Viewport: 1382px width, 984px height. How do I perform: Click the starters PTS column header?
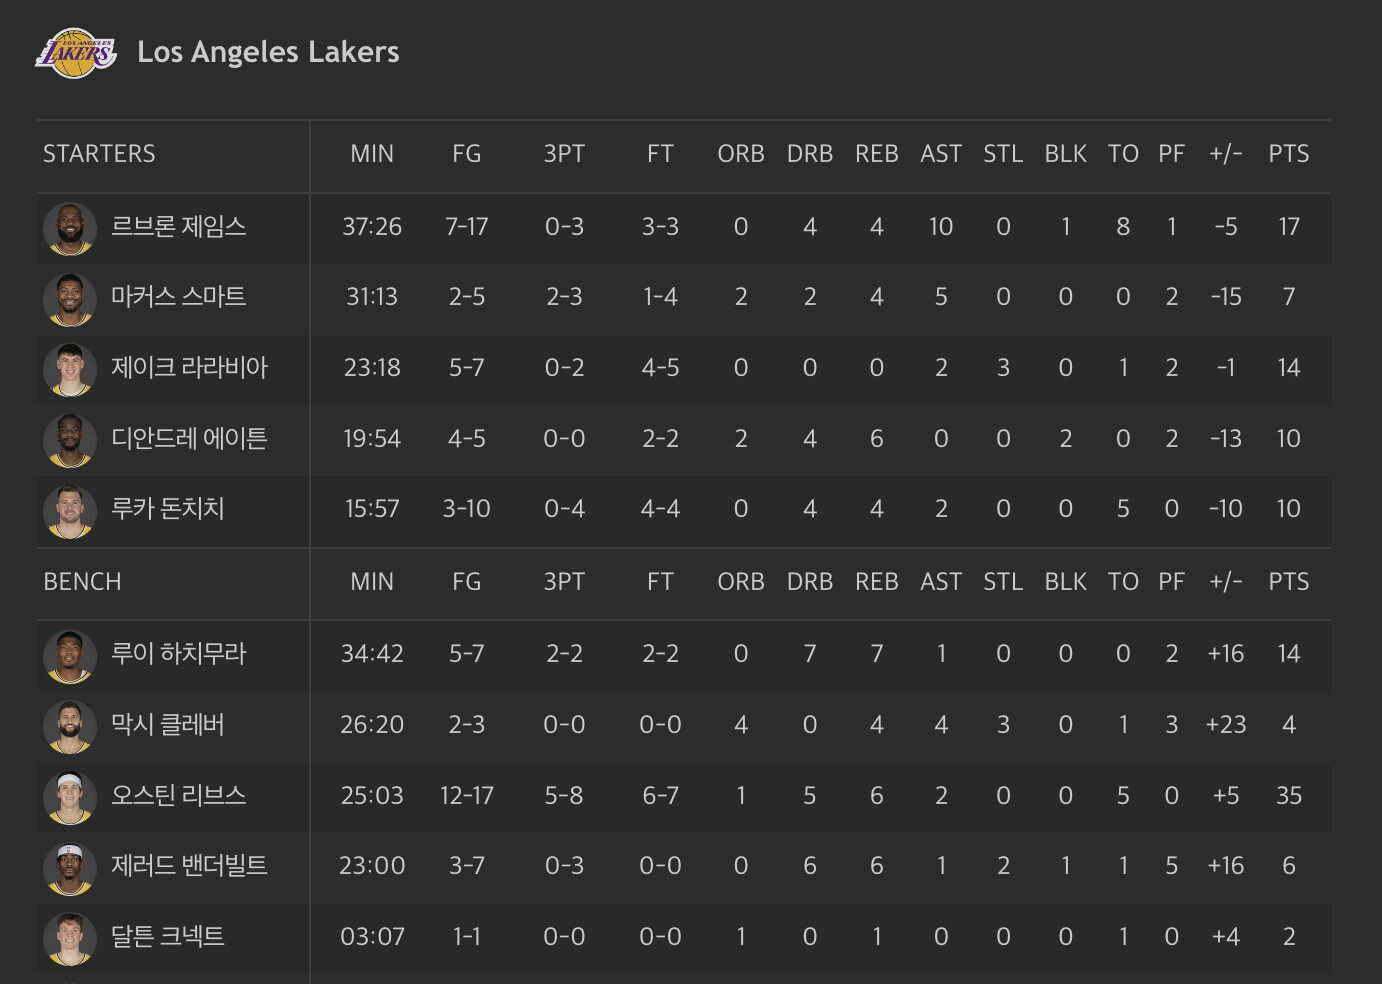click(1288, 154)
